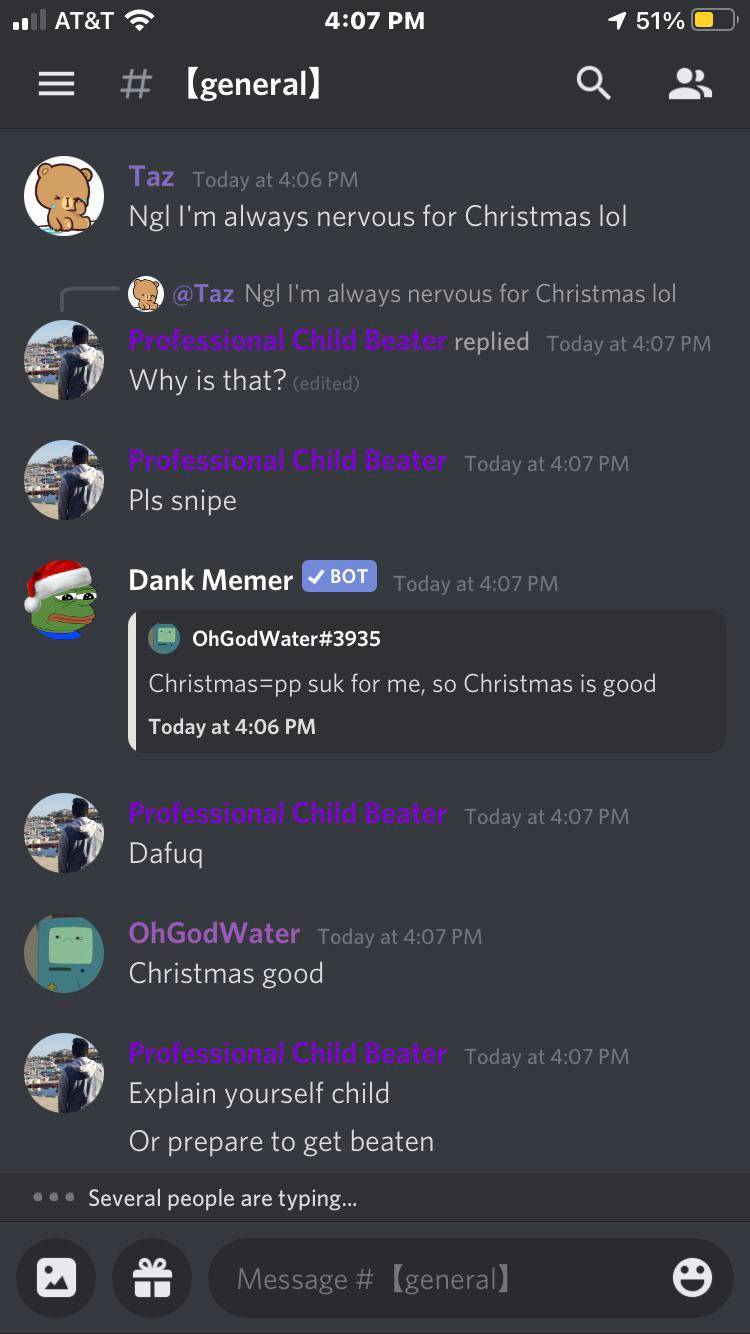Viewport: 750px width, 1334px height.
Task: Tap the search magnifier icon
Action: pos(593,84)
